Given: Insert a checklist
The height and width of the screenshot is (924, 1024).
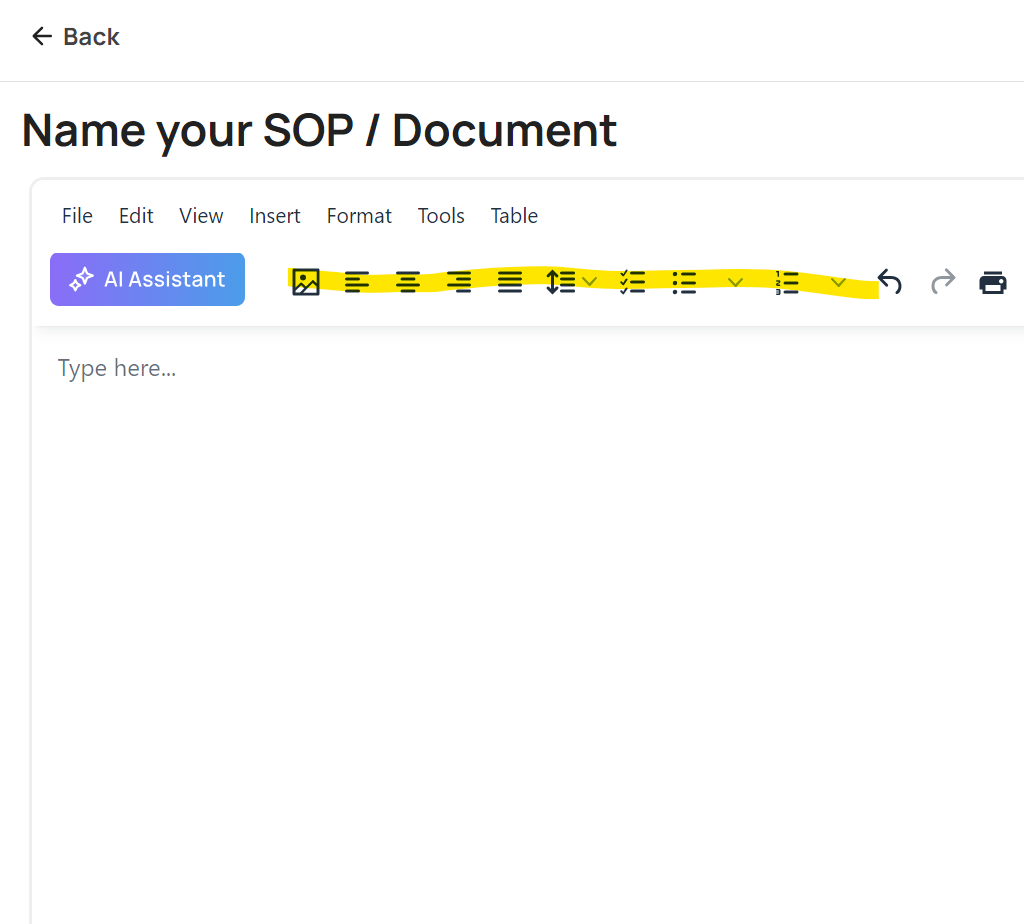Looking at the screenshot, I should 633,282.
